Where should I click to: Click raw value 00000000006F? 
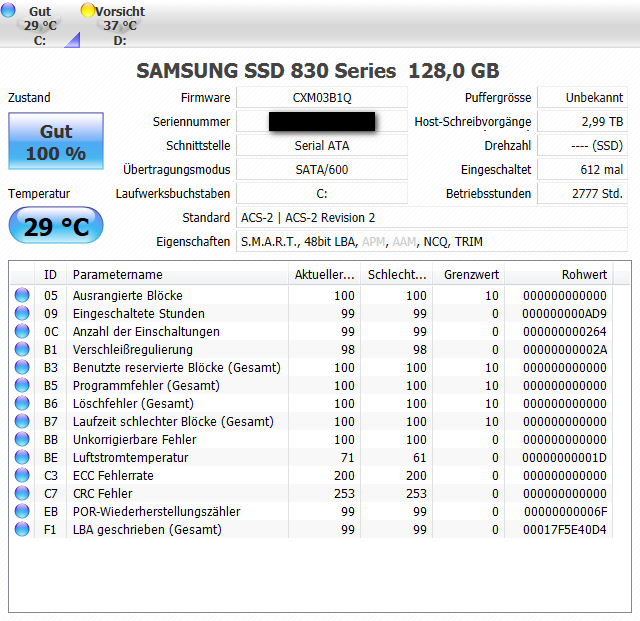point(565,512)
